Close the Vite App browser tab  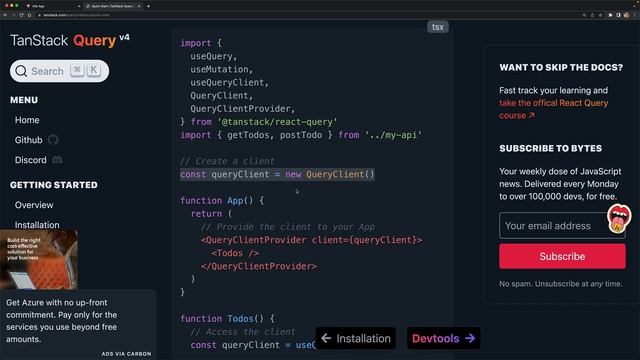79,6
